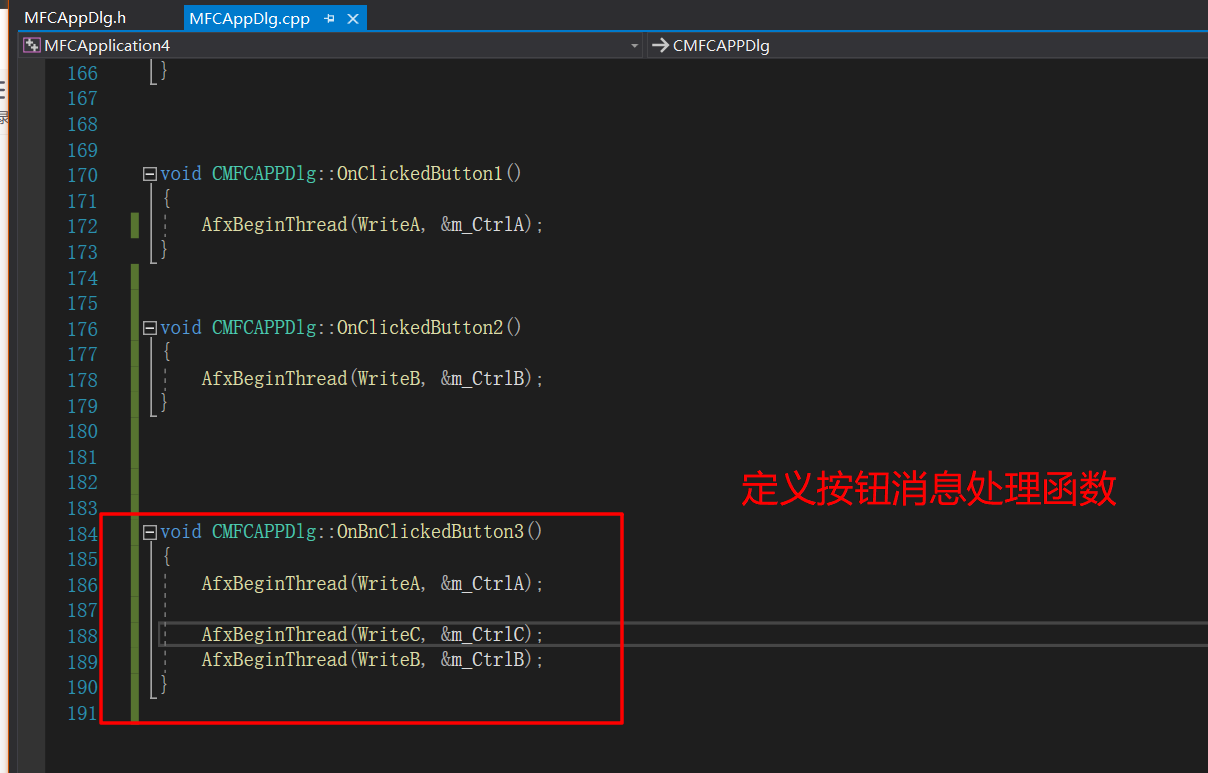Open the CMFCAPPDlg class navigation dropdown

[x=928, y=45]
